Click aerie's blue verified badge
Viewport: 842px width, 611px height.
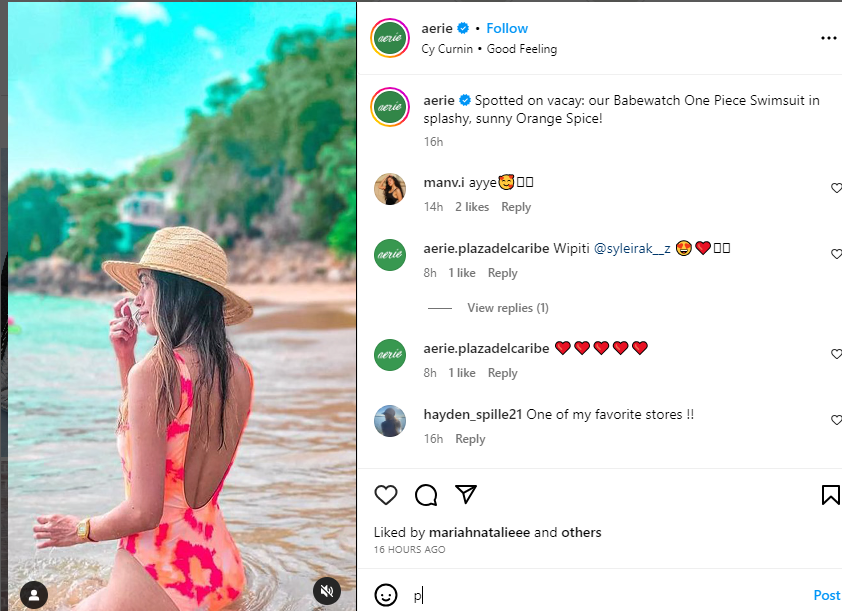[463, 28]
